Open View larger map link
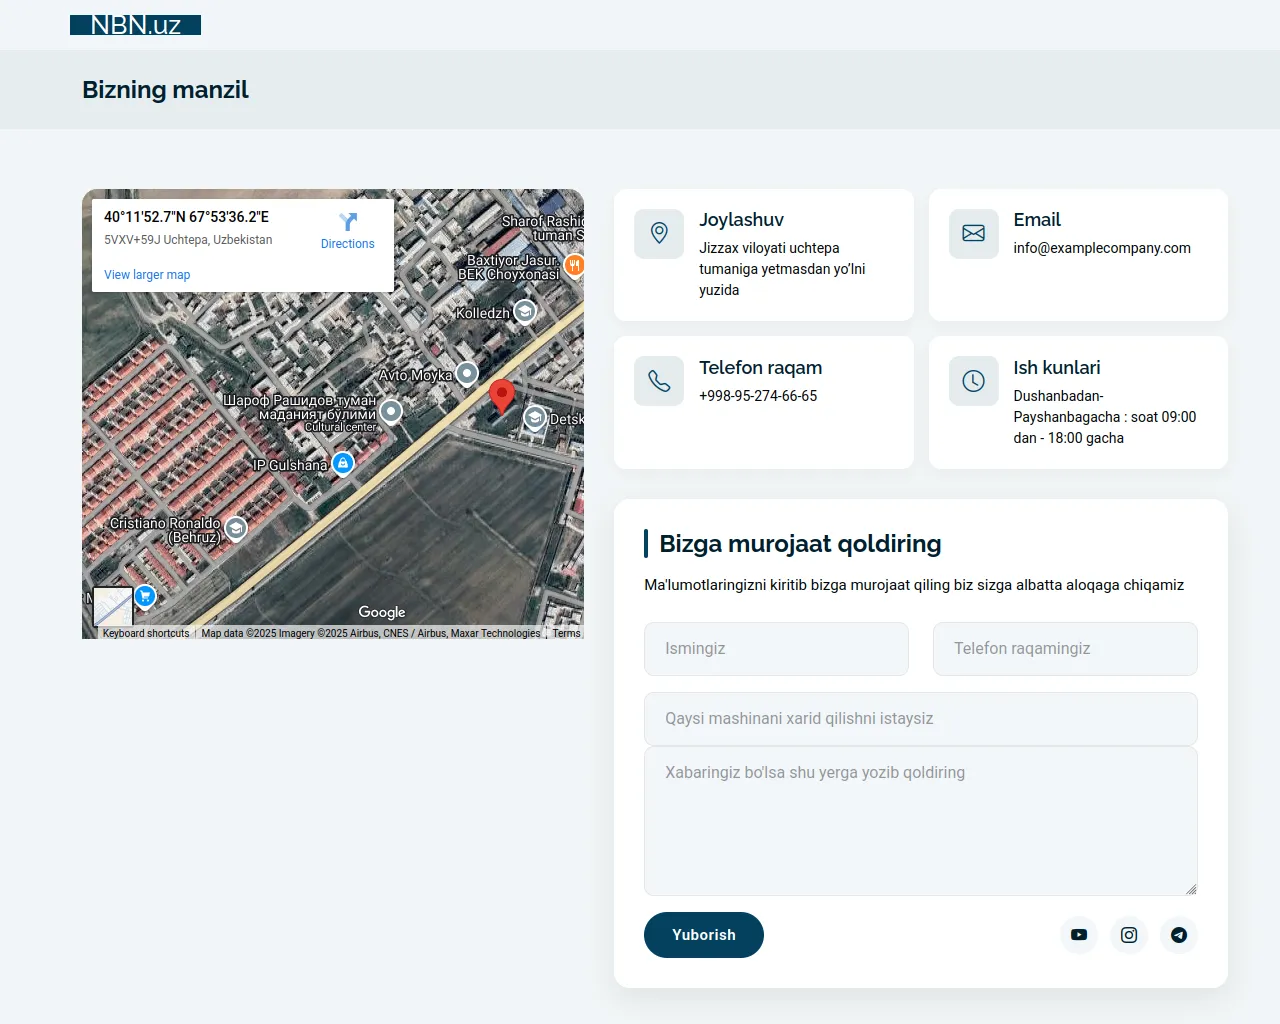The height and width of the screenshot is (1024, 1280). tap(147, 275)
